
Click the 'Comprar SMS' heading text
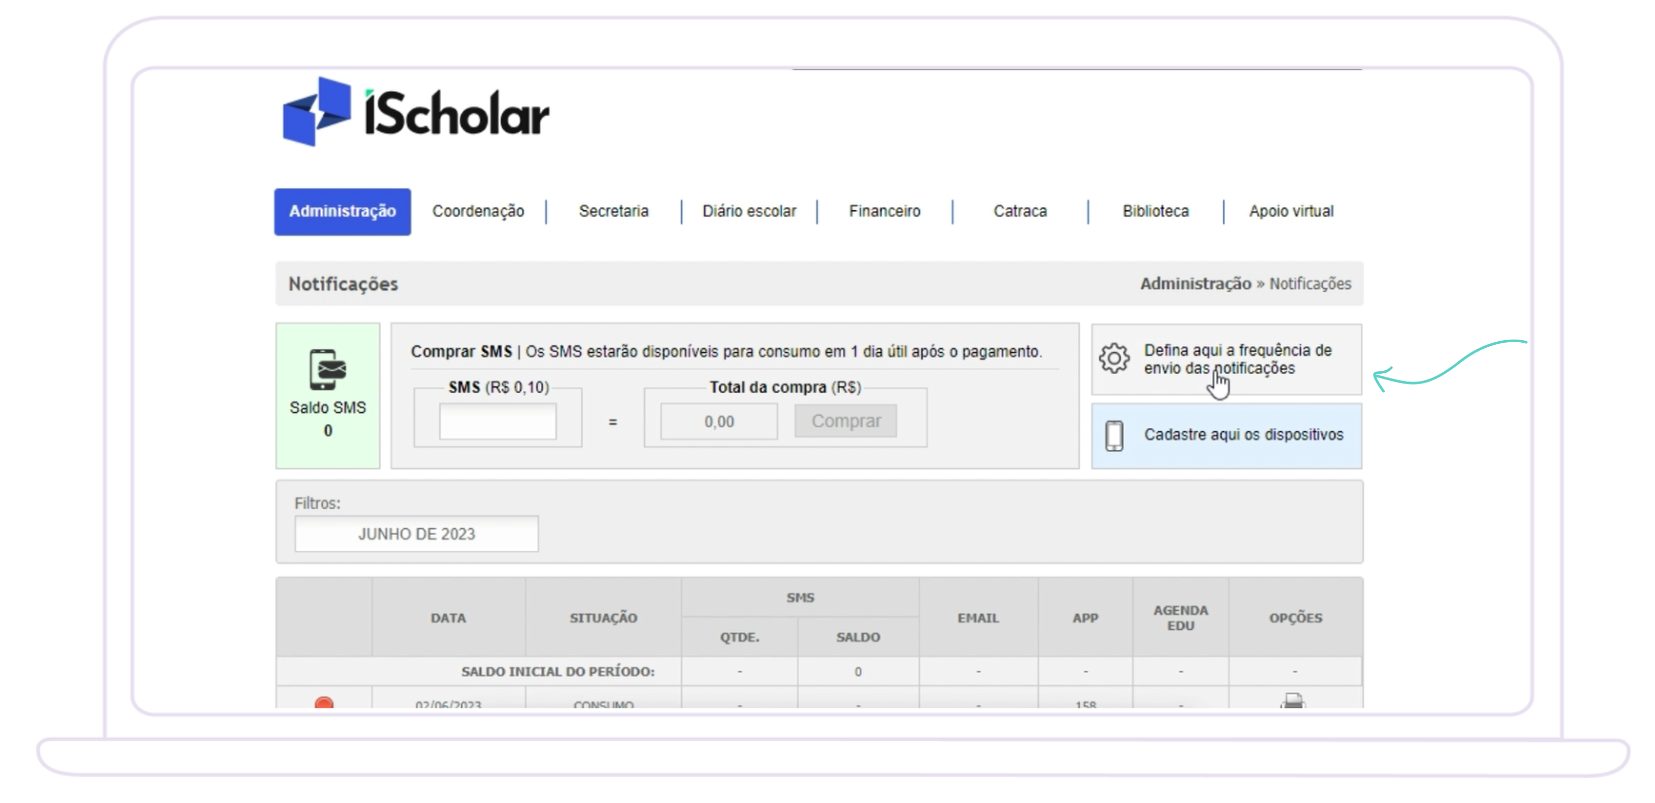tap(461, 352)
